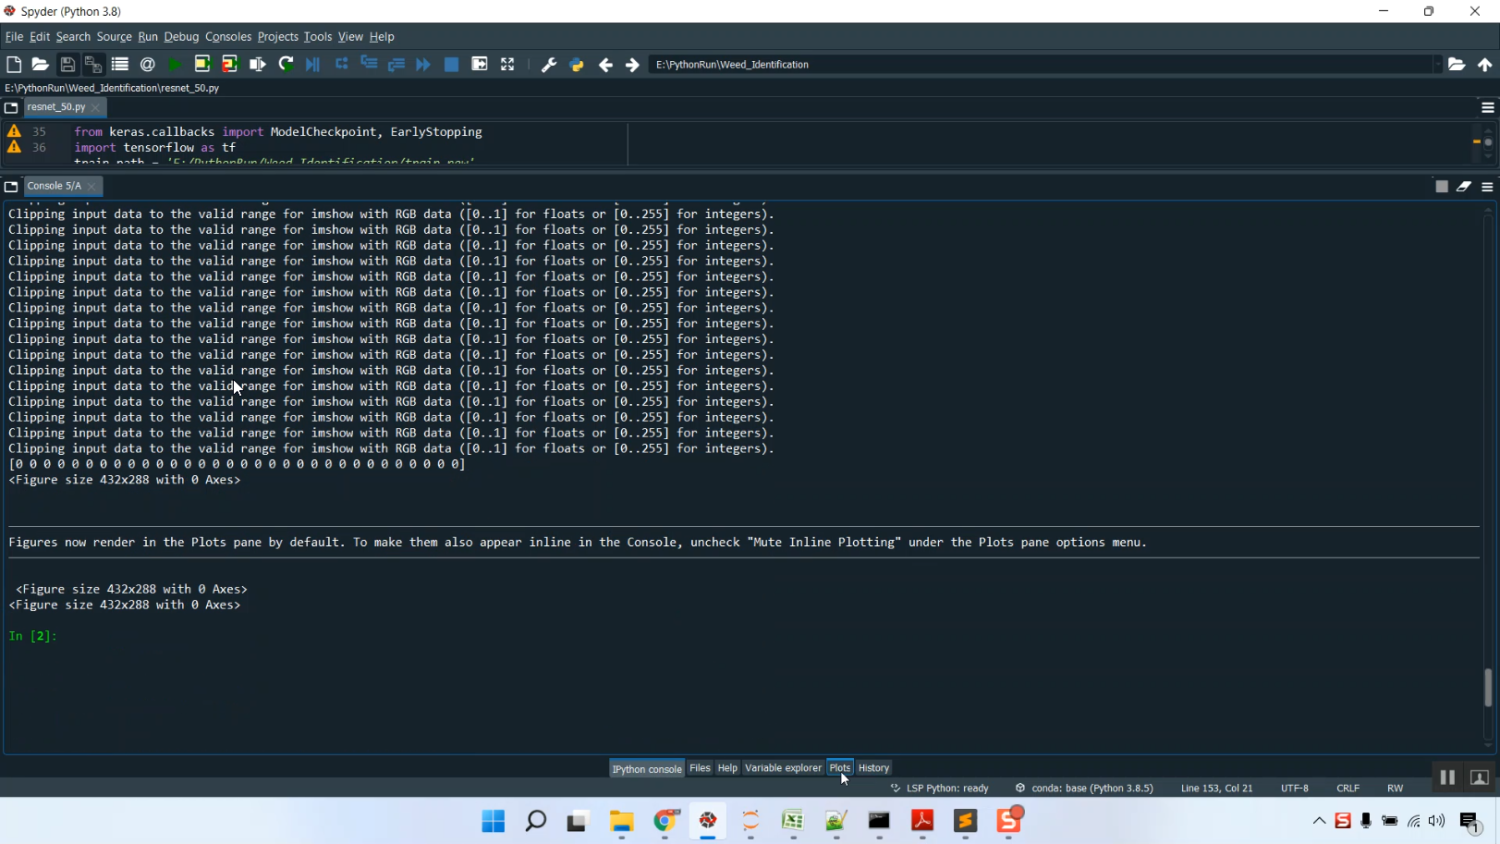Viewport: 1500px width, 844px height.
Task: Browse for a working directory folder icon
Action: coord(1457,64)
